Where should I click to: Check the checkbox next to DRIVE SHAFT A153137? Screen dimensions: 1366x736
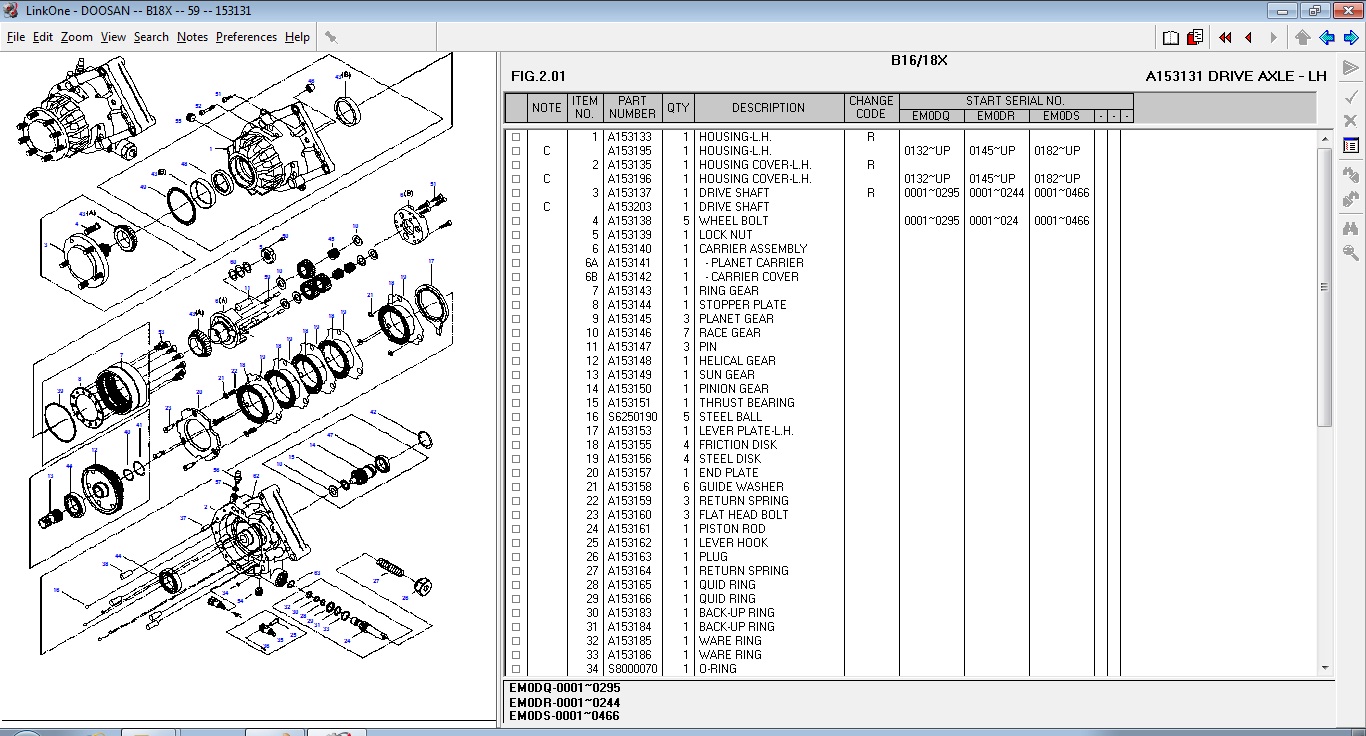tap(515, 193)
